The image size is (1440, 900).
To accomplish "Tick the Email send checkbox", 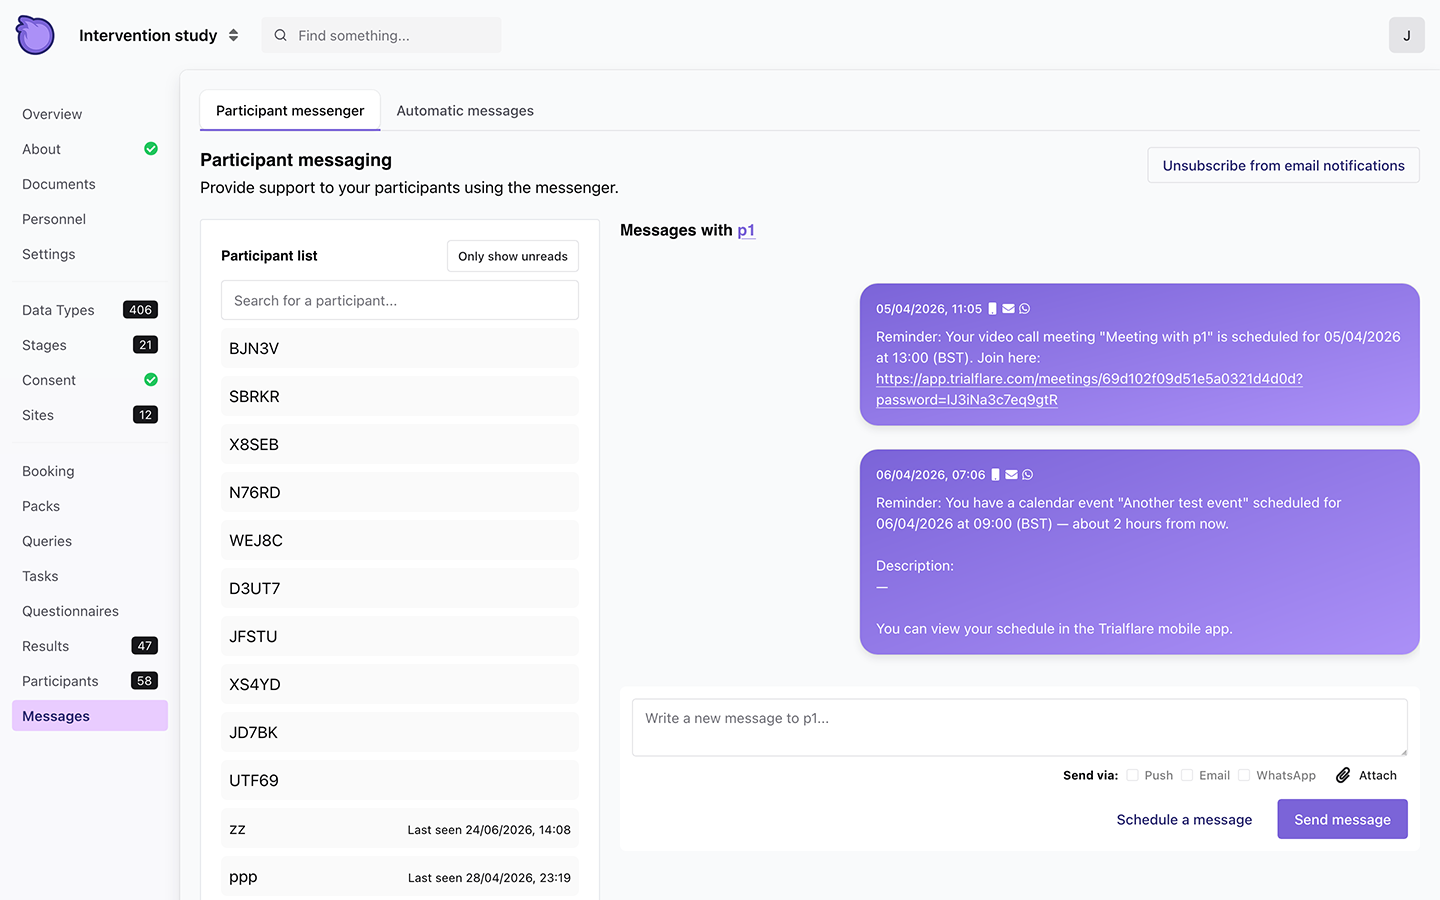I will point(1187,775).
